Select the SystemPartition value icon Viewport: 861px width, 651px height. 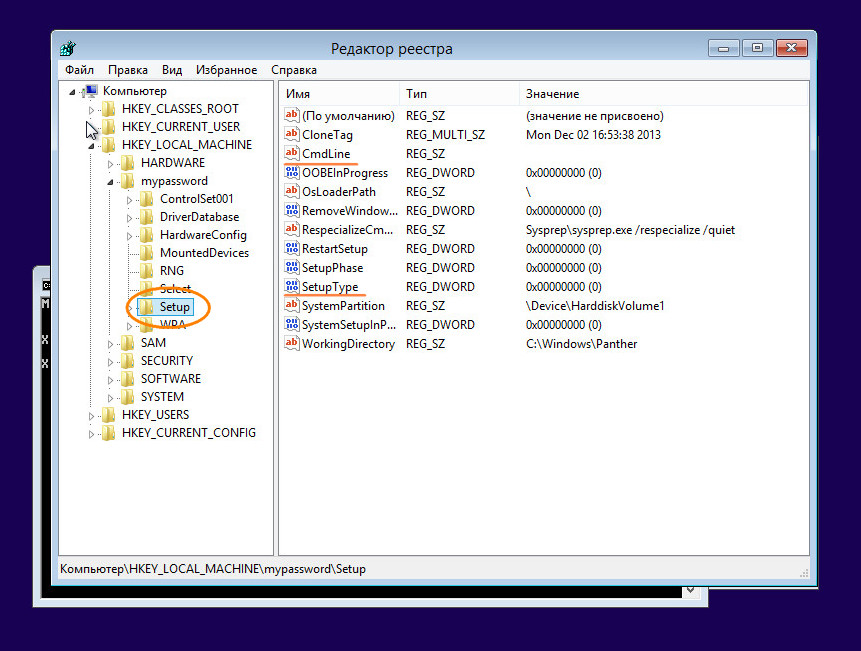(292, 306)
